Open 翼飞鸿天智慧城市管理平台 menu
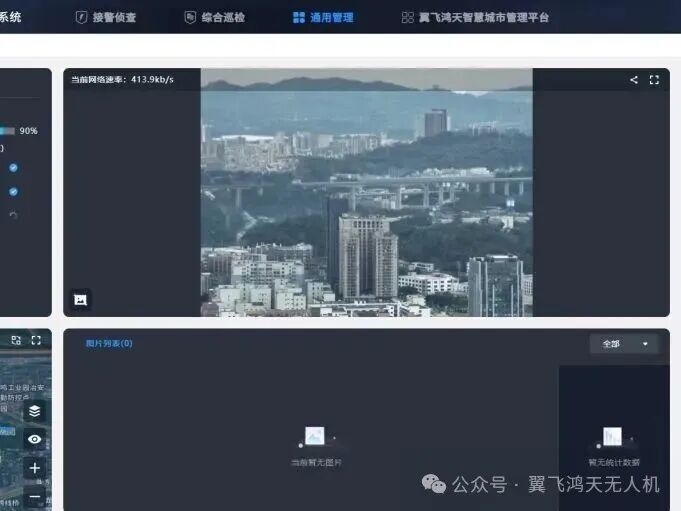This screenshot has width=681, height=511. pos(475,17)
